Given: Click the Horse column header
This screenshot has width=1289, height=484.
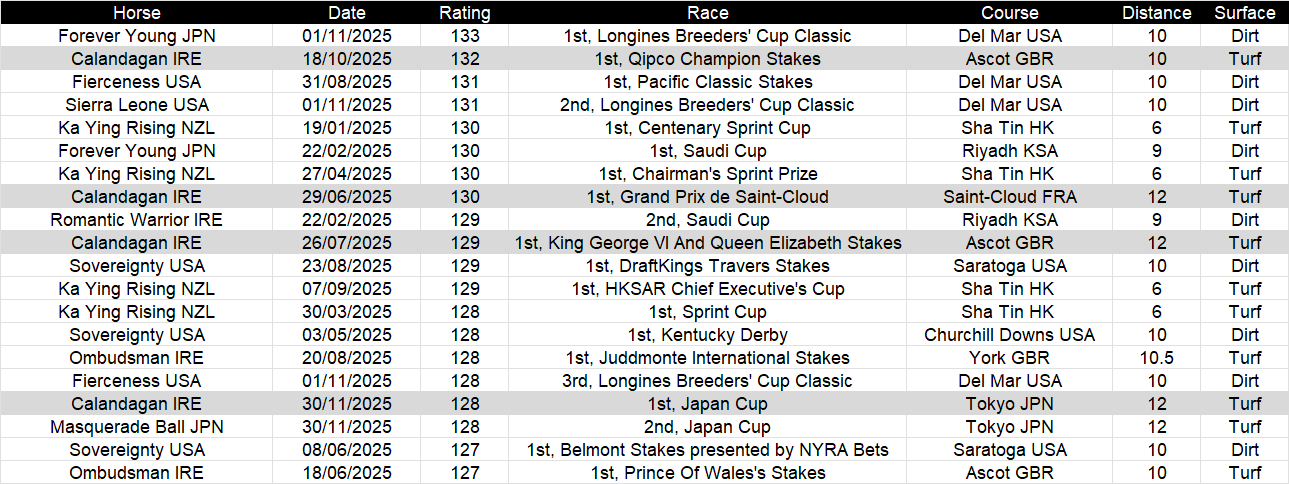Looking at the screenshot, I should [x=136, y=13].
